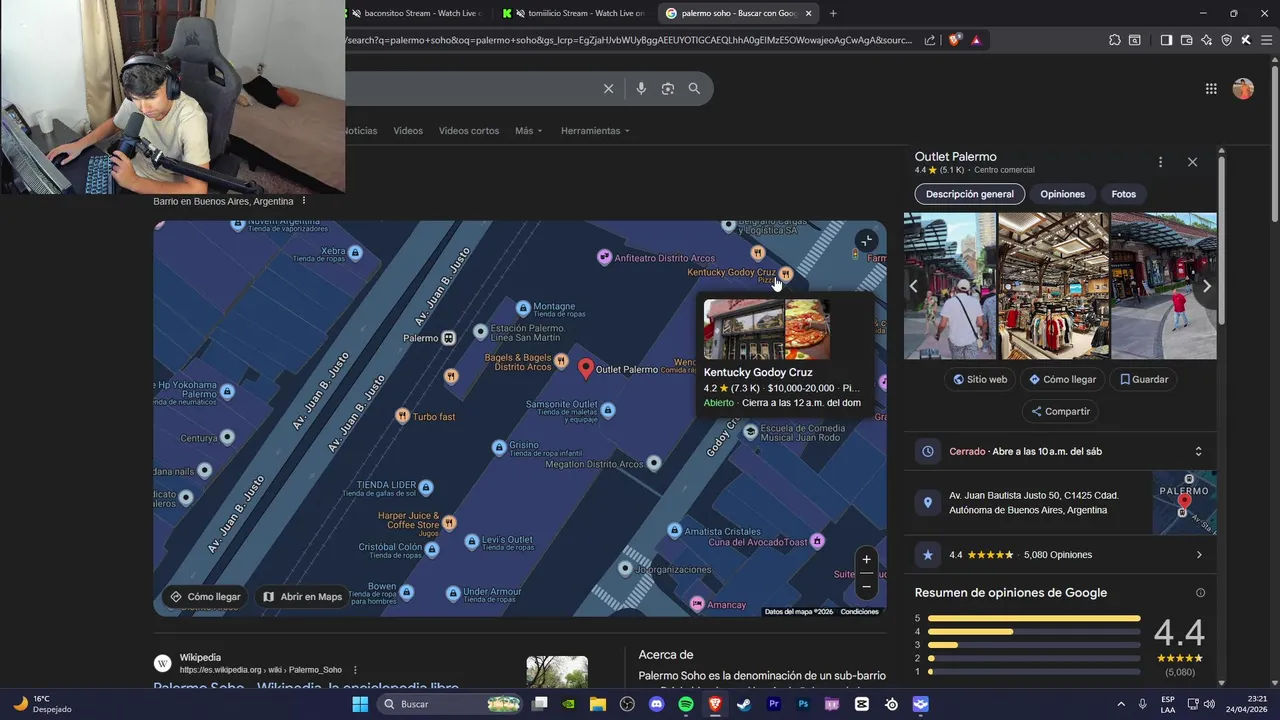Click Levi's Outlet map marker
The image size is (1280, 720).
(472, 542)
